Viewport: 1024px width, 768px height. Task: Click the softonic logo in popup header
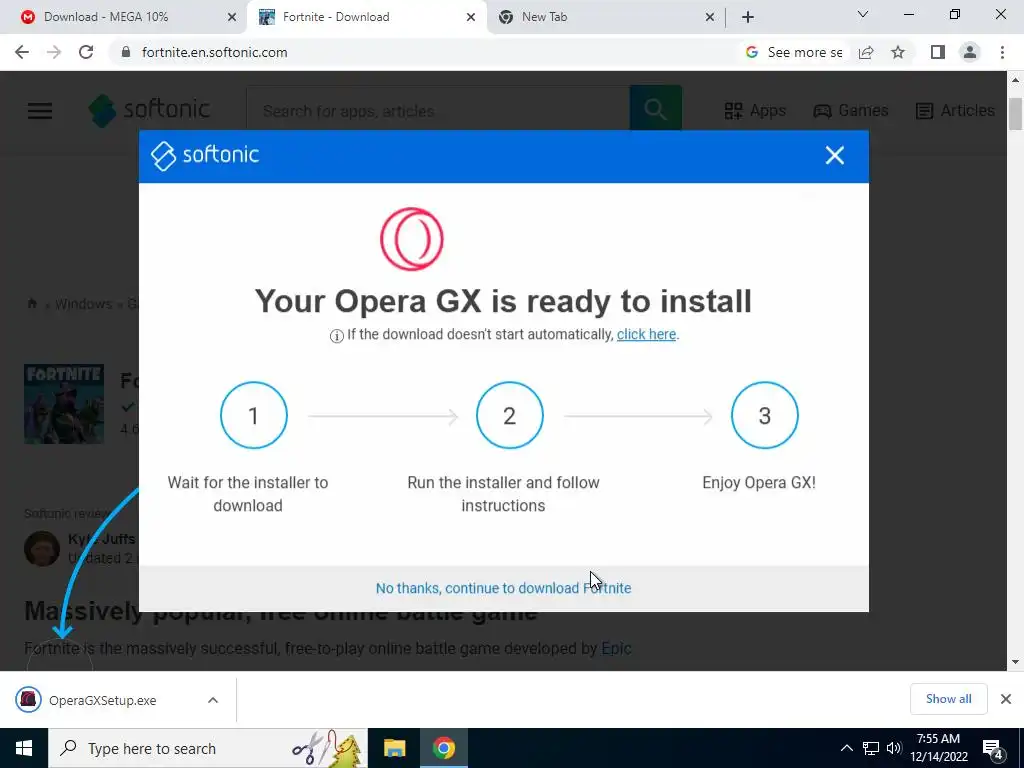point(205,155)
